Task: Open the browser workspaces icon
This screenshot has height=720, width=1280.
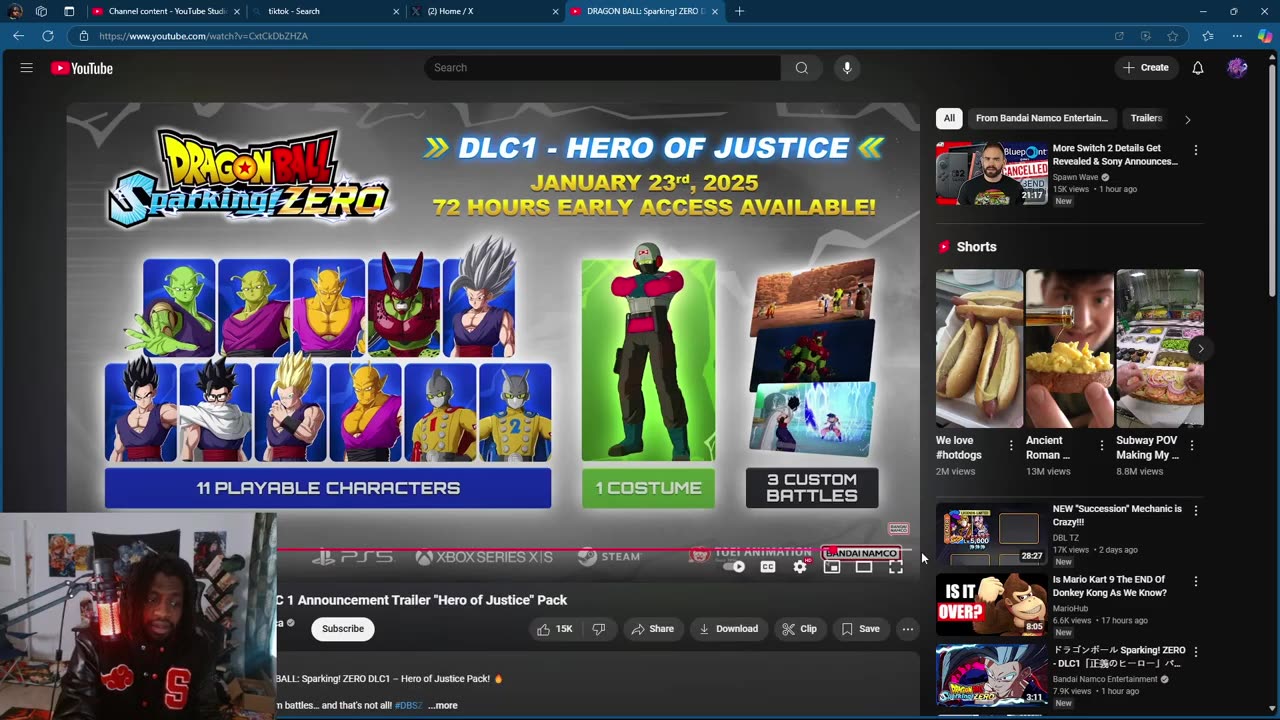Action: [41, 11]
